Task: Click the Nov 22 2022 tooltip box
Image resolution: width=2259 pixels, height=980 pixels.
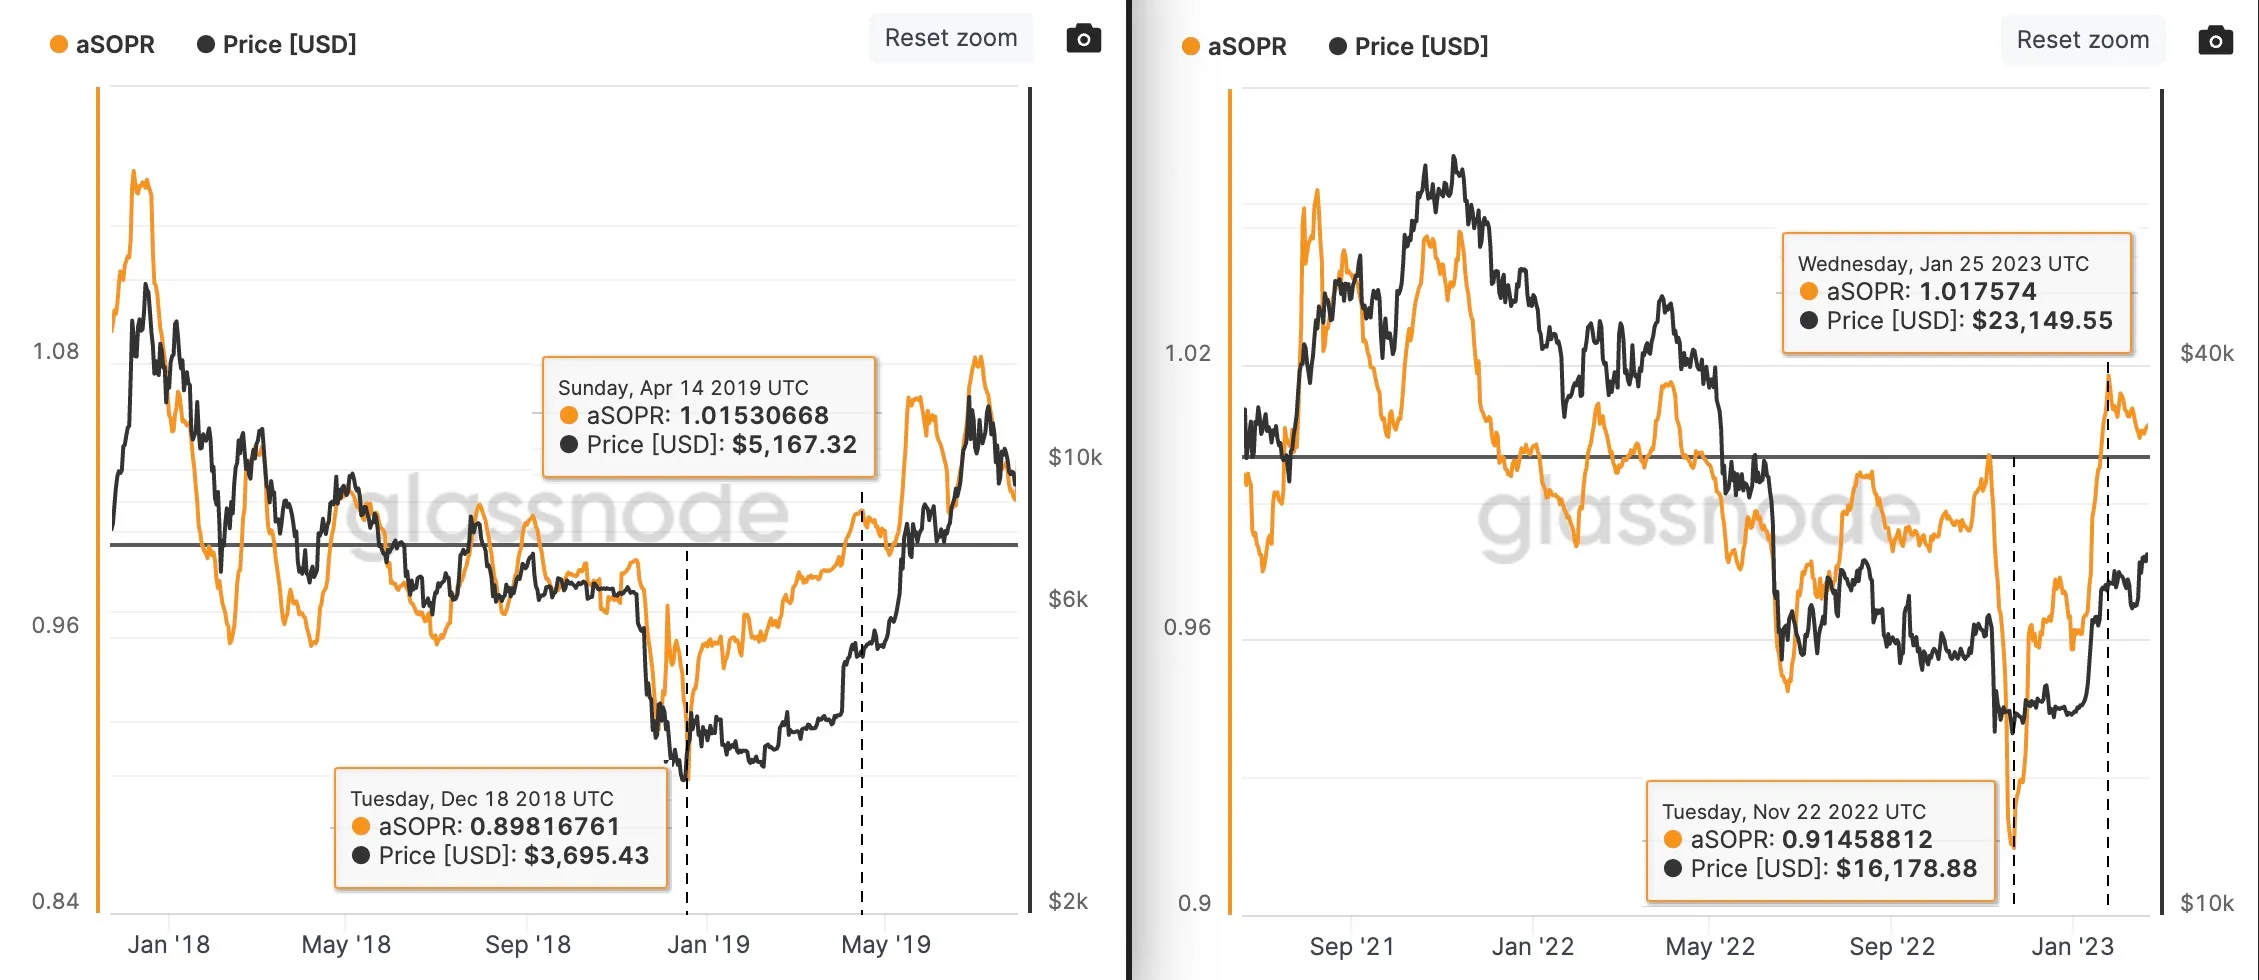Action: [1820, 840]
